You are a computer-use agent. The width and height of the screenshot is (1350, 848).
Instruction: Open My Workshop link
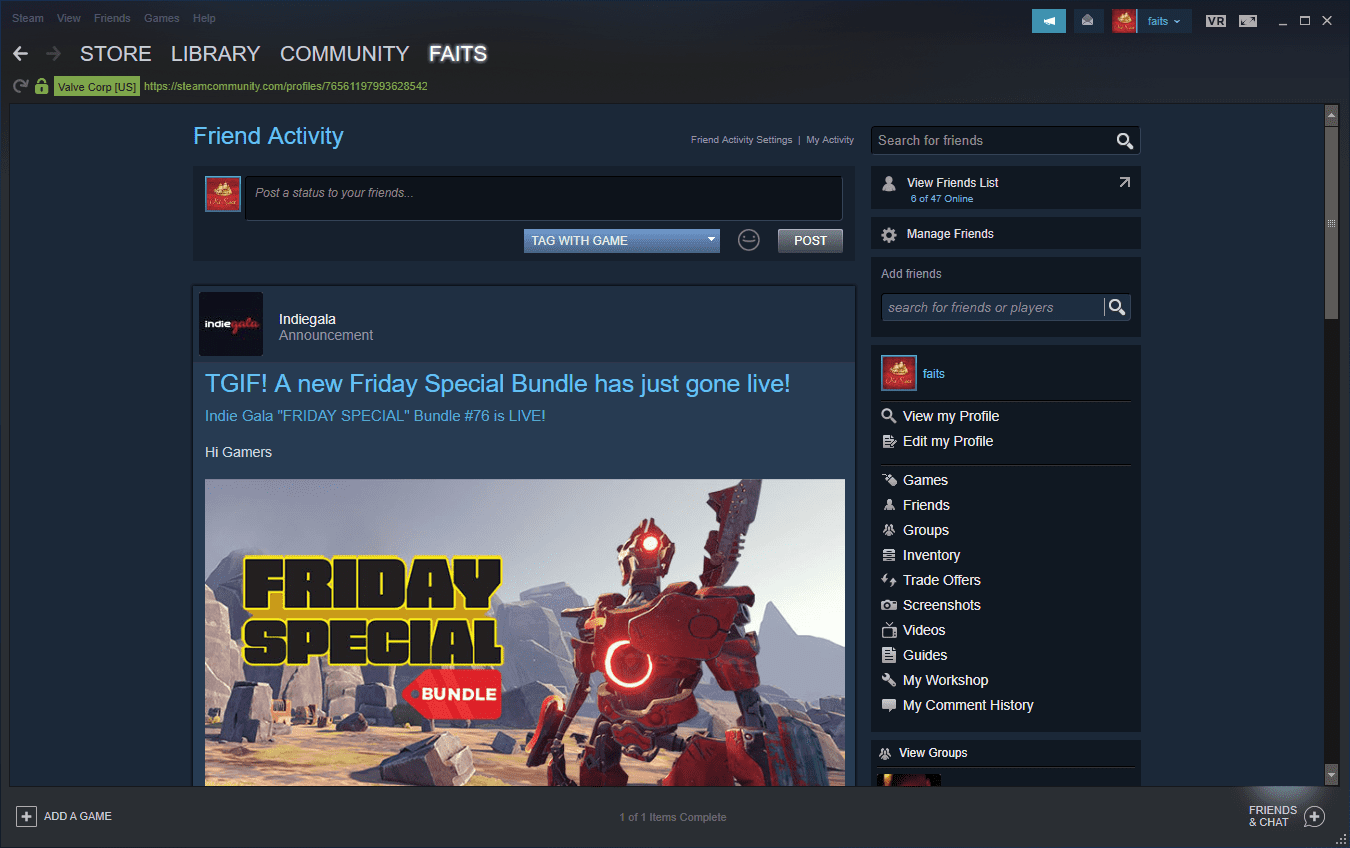coord(945,680)
